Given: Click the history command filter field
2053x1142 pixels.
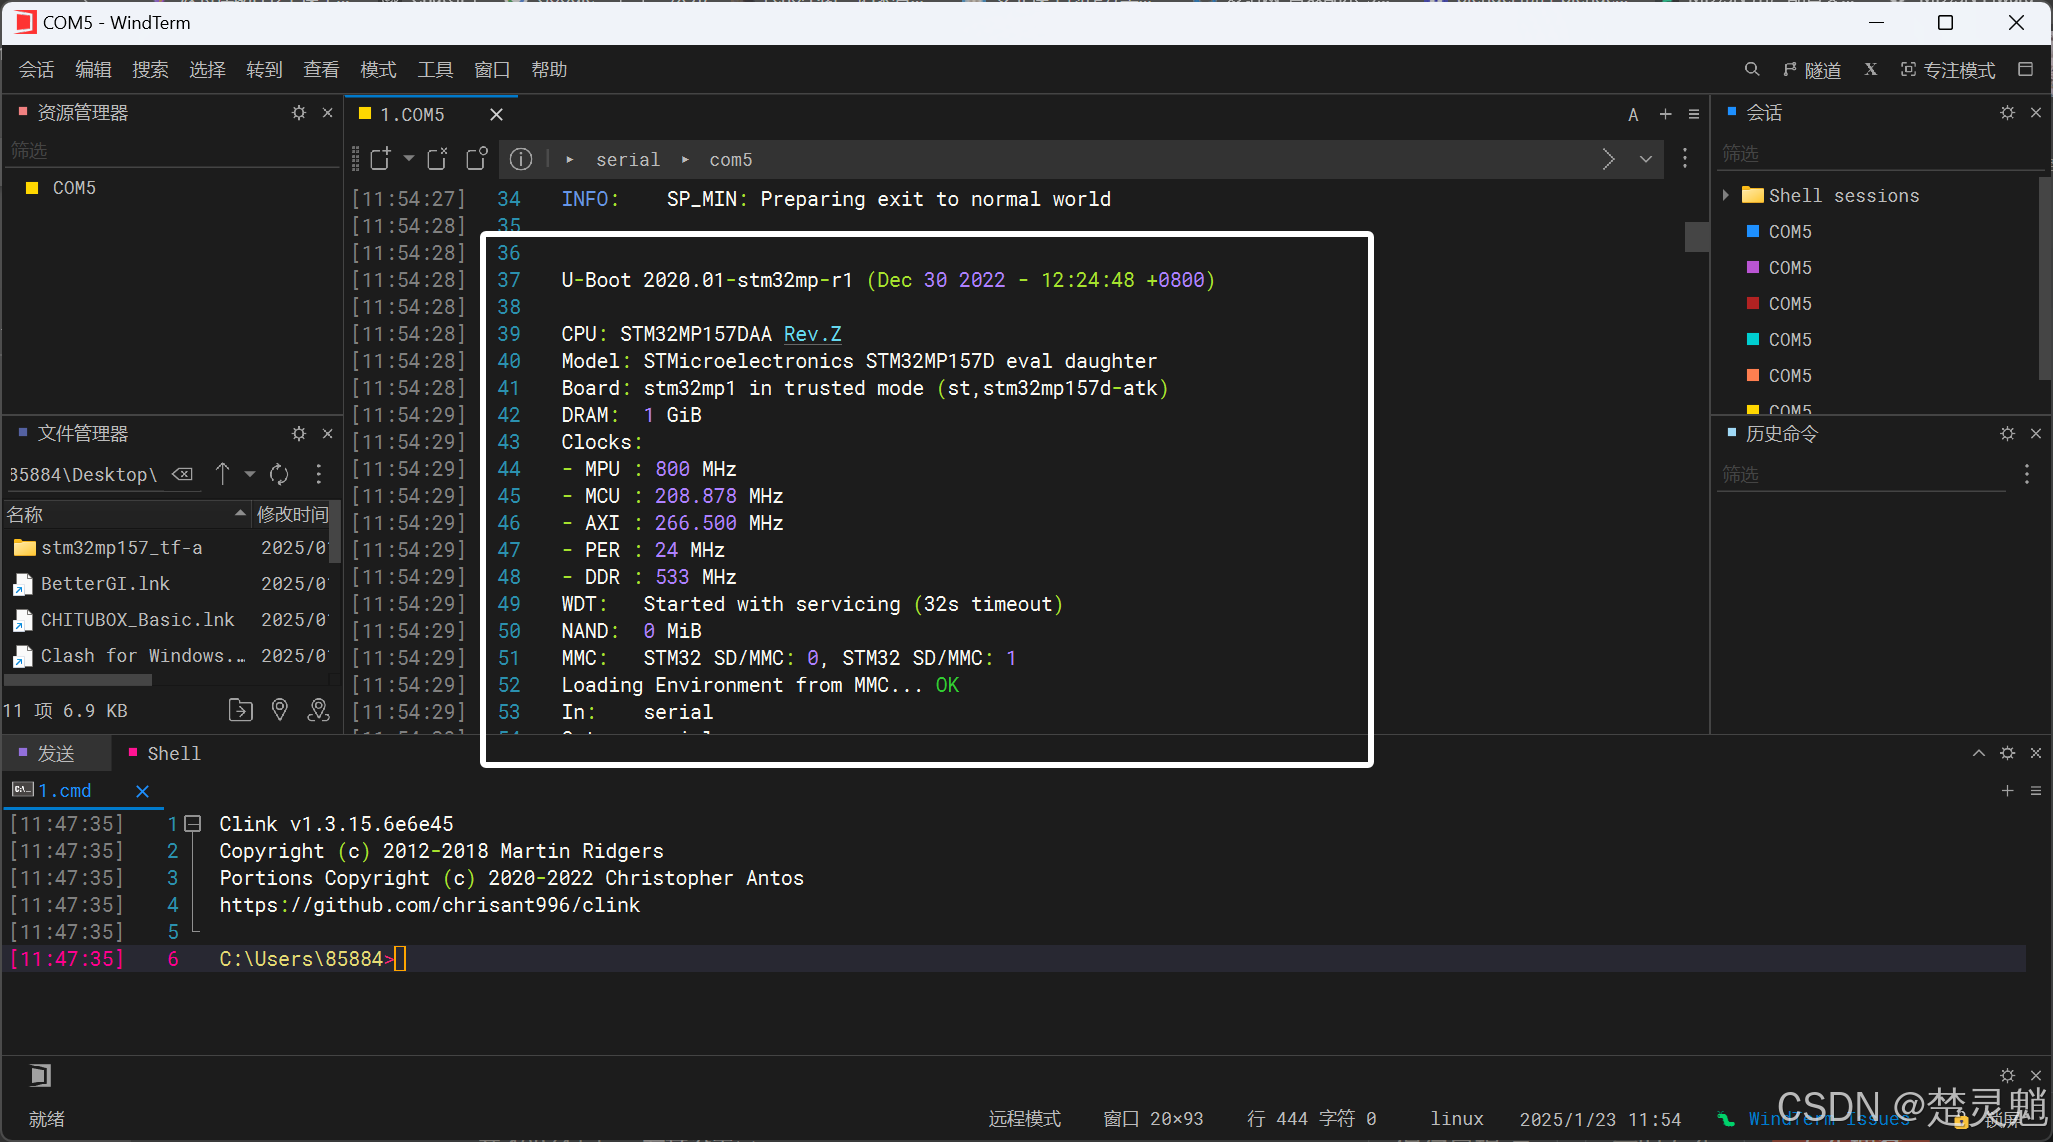Looking at the screenshot, I should coord(1860,475).
